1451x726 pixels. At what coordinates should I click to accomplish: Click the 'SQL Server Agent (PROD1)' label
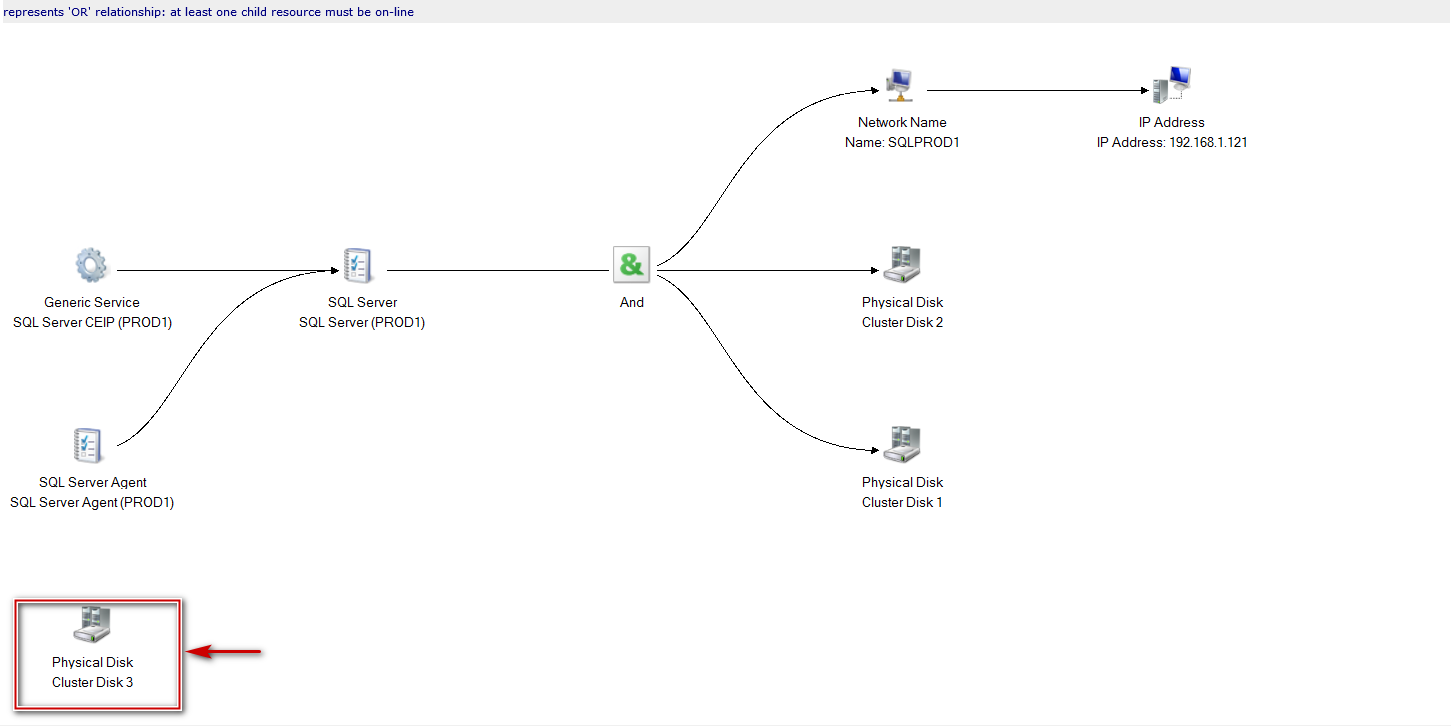(x=92, y=502)
